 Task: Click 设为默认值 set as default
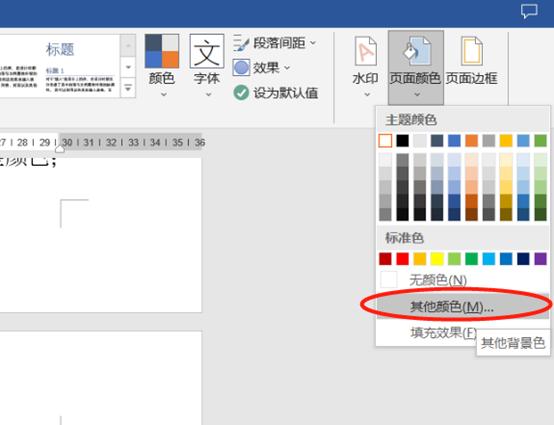tap(276, 93)
